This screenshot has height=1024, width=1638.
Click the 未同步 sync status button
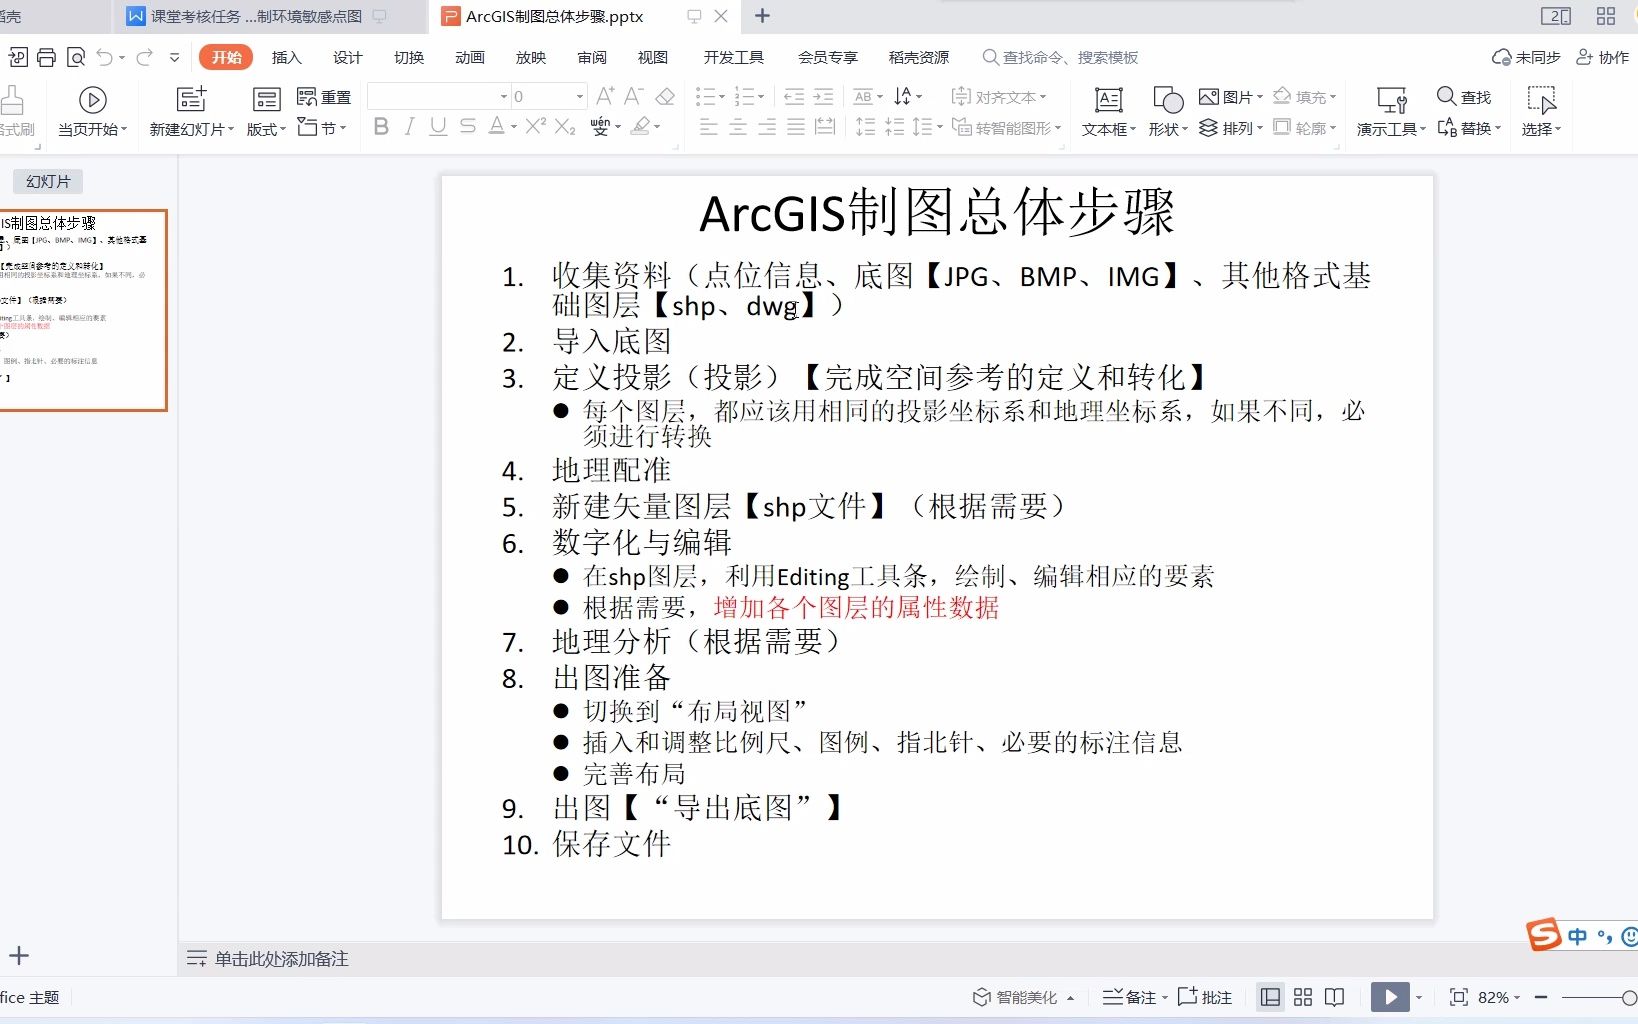point(1525,57)
